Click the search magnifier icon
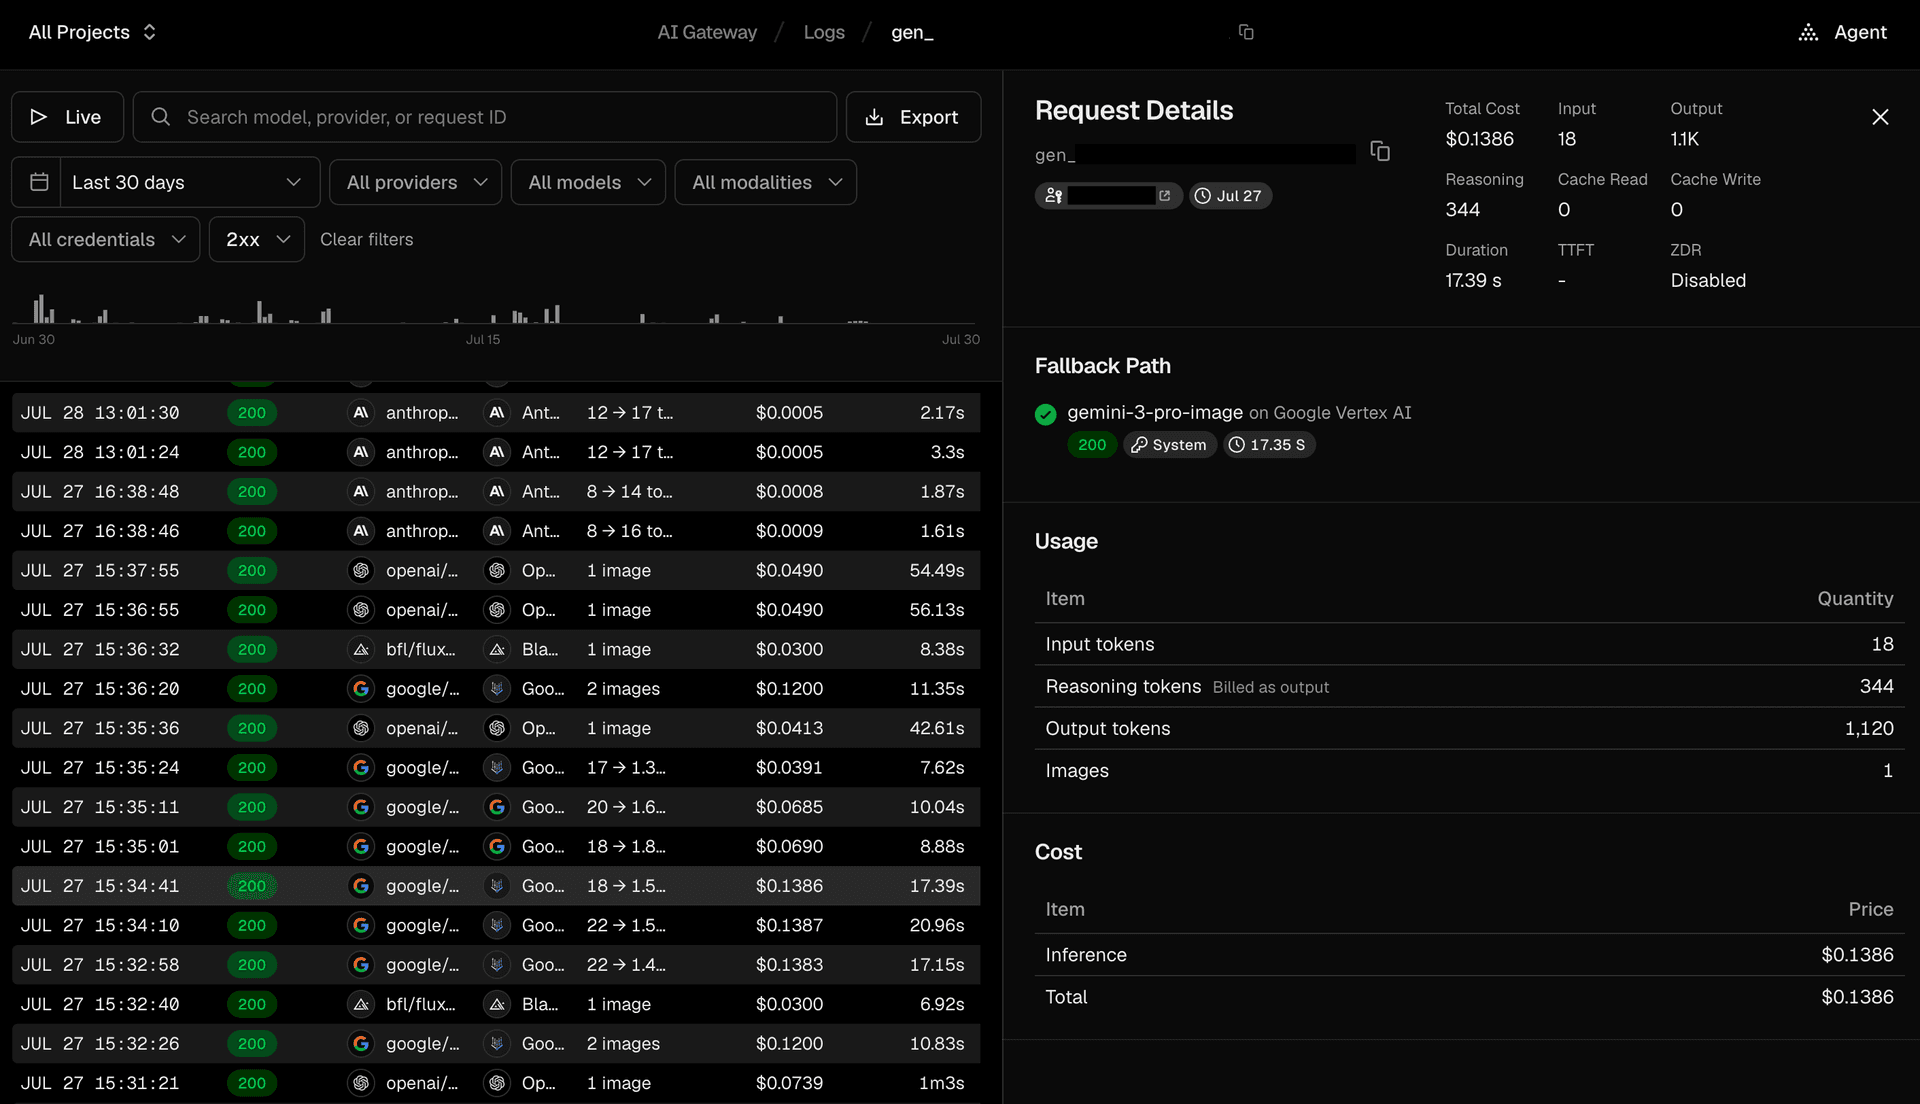 160,117
